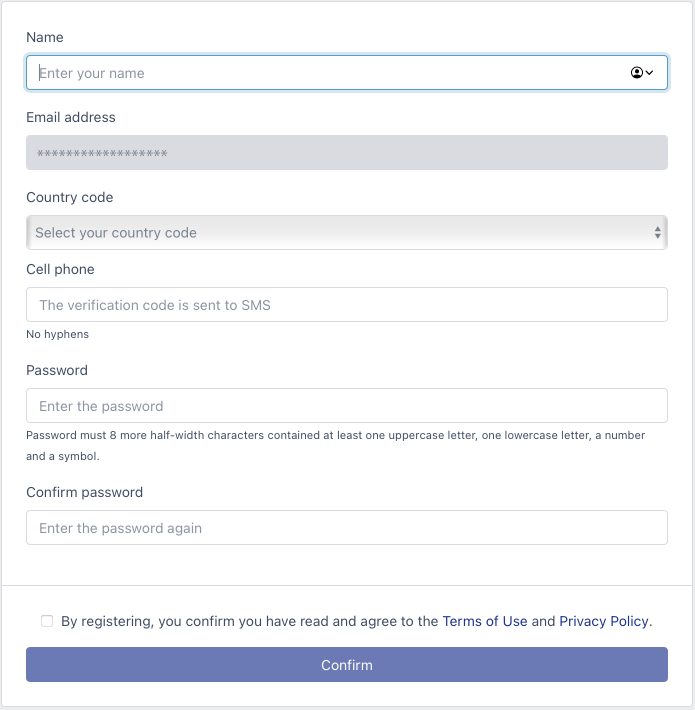
Task: Click the Country code label
Action: pos(70,197)
